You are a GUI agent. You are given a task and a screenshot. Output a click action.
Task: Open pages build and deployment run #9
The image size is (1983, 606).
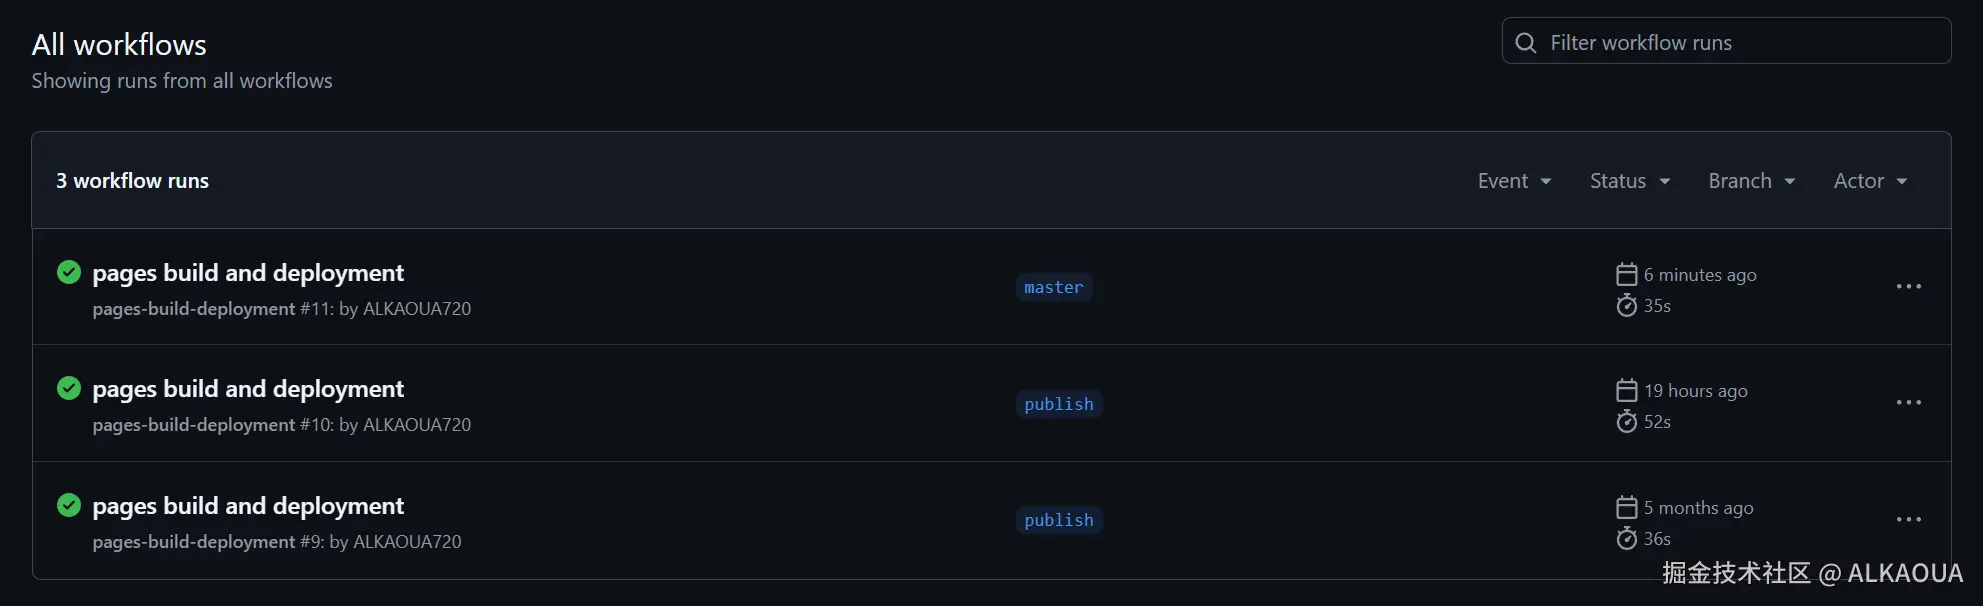(248, 506)
